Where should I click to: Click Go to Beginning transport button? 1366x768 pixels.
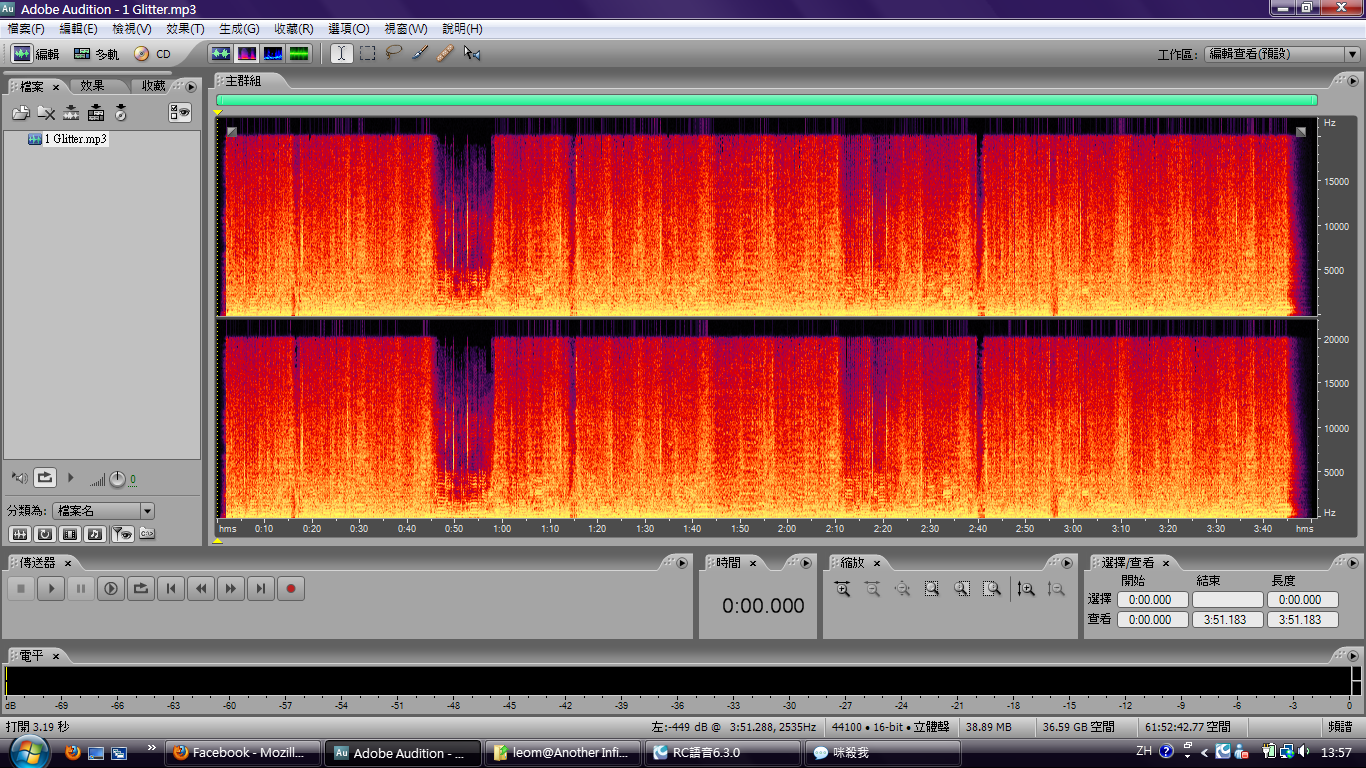[171, 589]
